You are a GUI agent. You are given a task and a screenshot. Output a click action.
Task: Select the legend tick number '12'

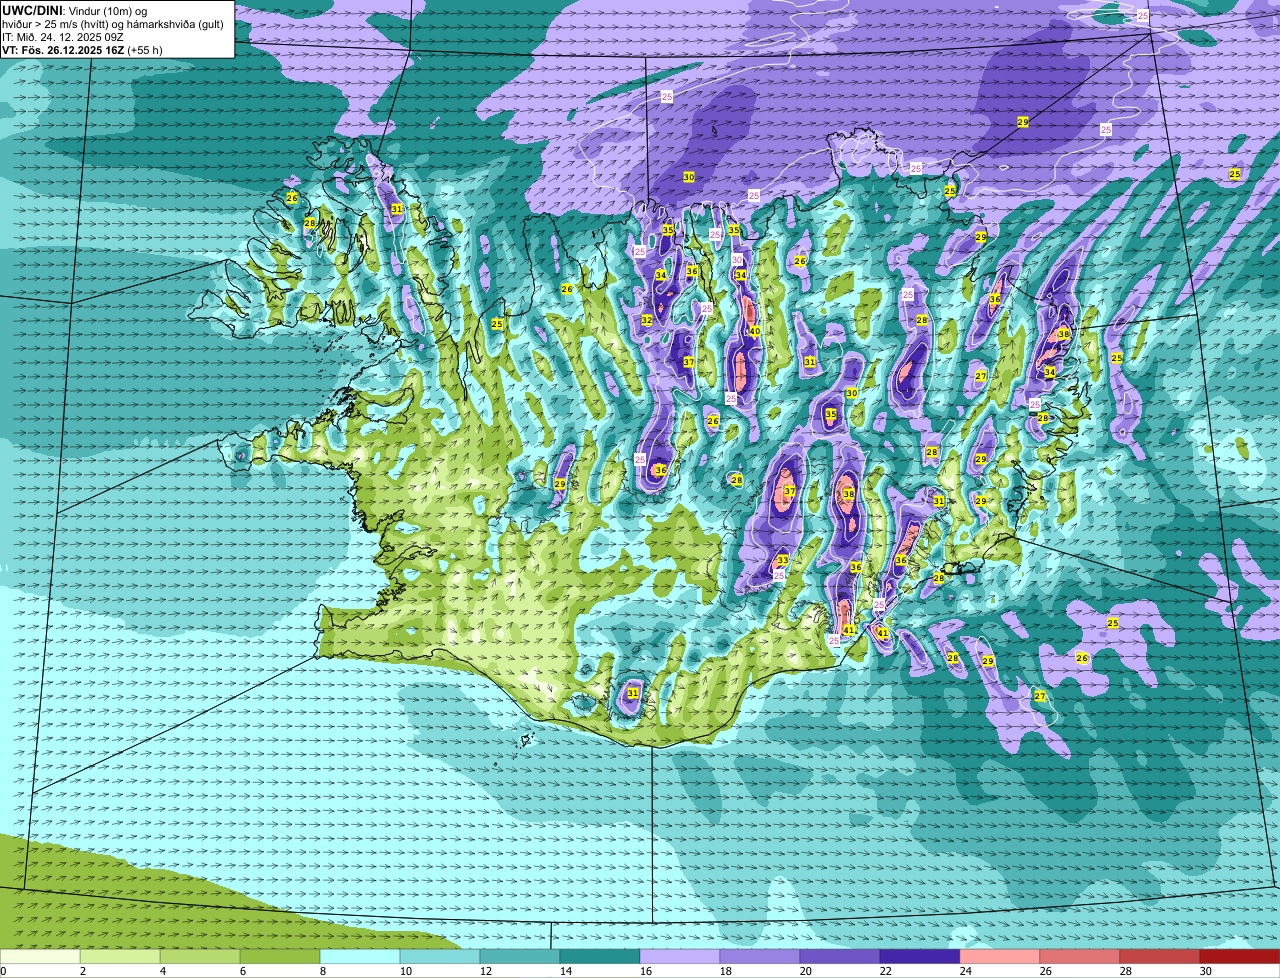coord(486,971)
